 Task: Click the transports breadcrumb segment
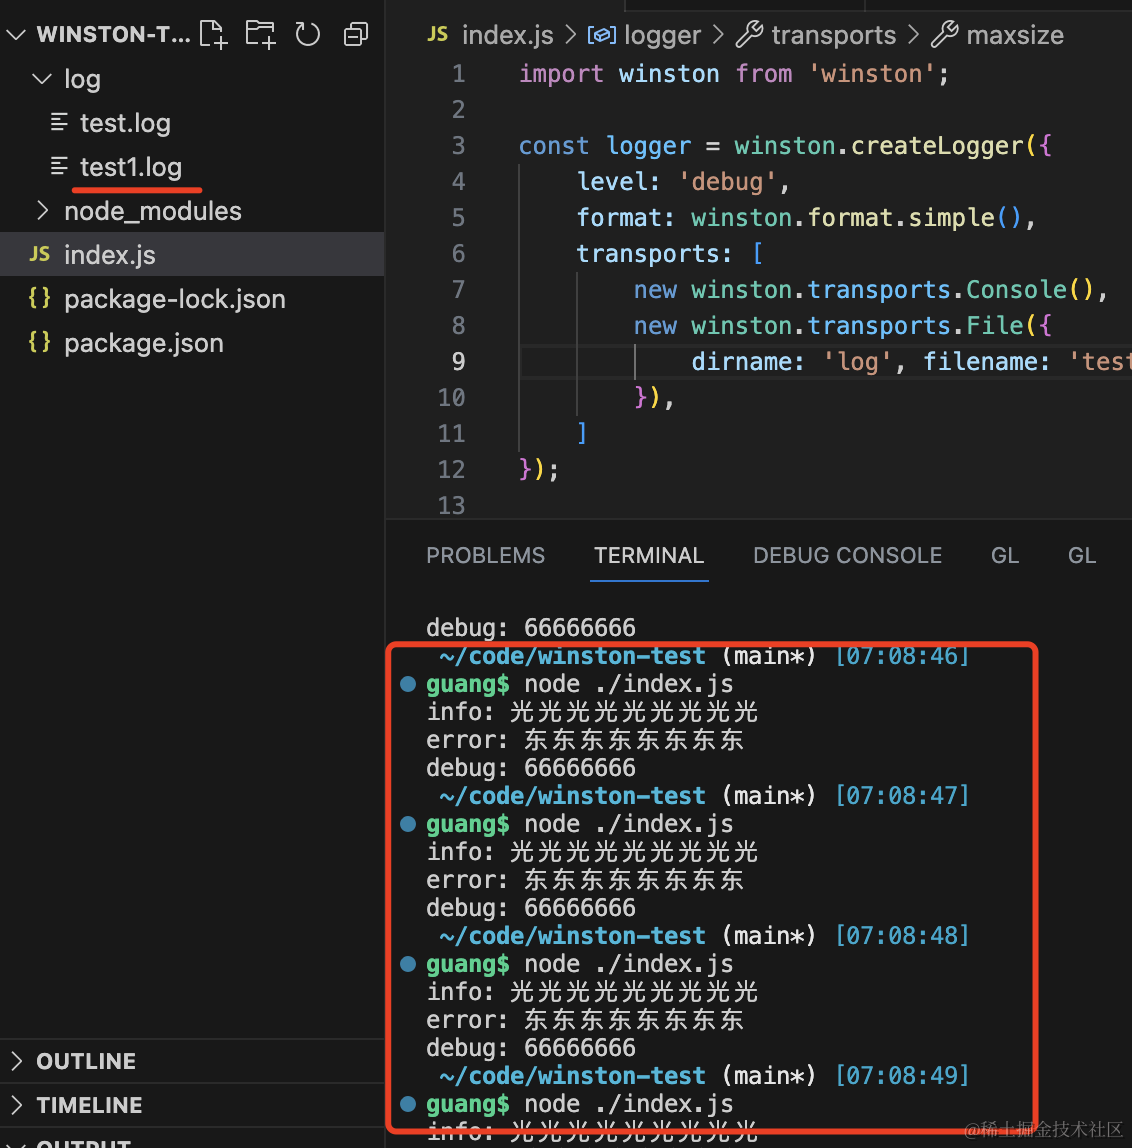[x=832, y=36]
